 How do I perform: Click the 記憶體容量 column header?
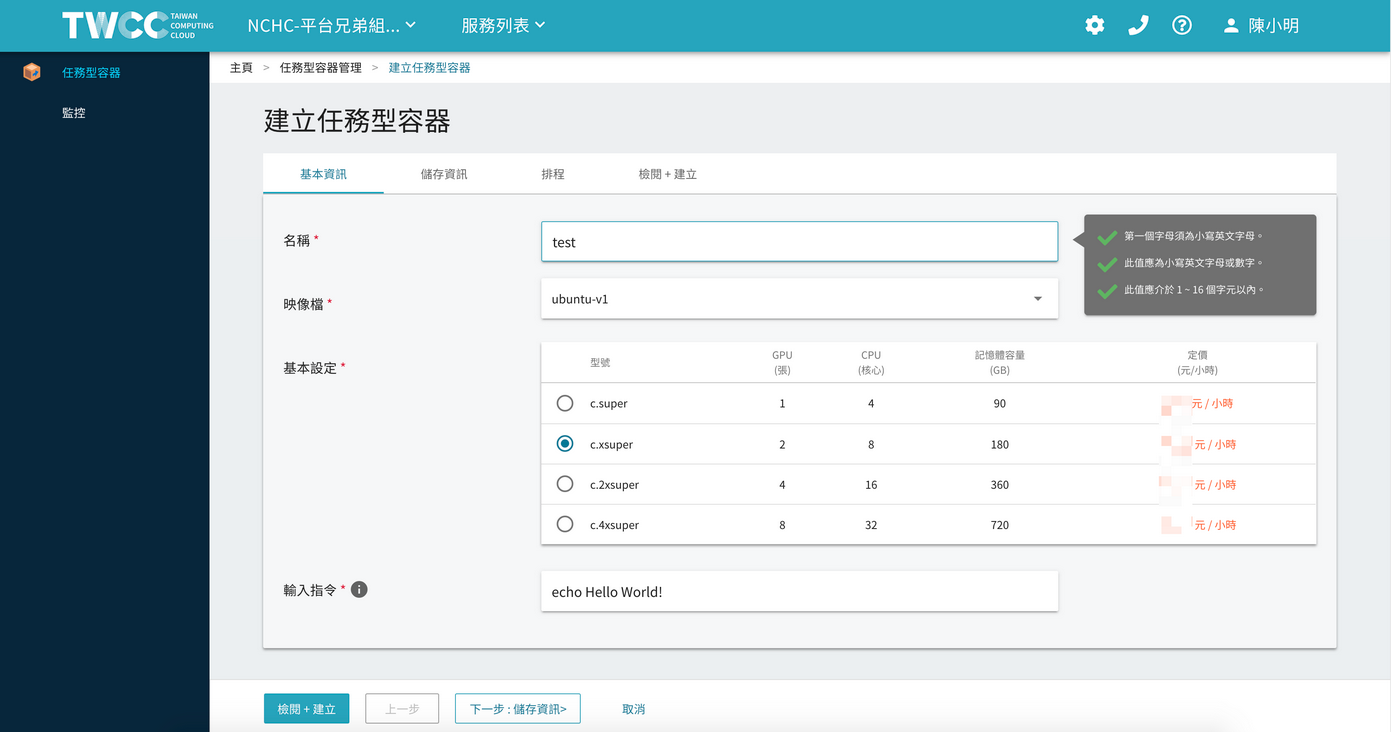[x=1000, y=362]
